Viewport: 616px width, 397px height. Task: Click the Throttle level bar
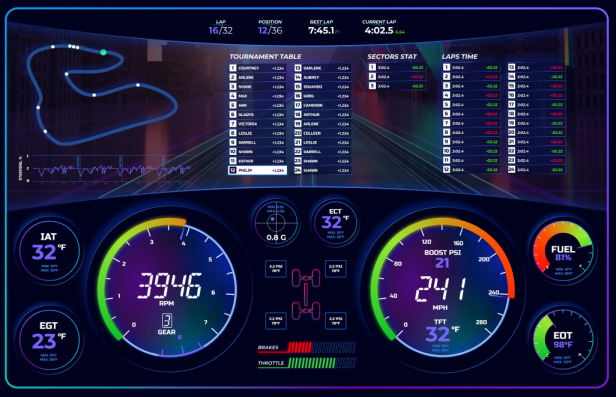[307, 363]
